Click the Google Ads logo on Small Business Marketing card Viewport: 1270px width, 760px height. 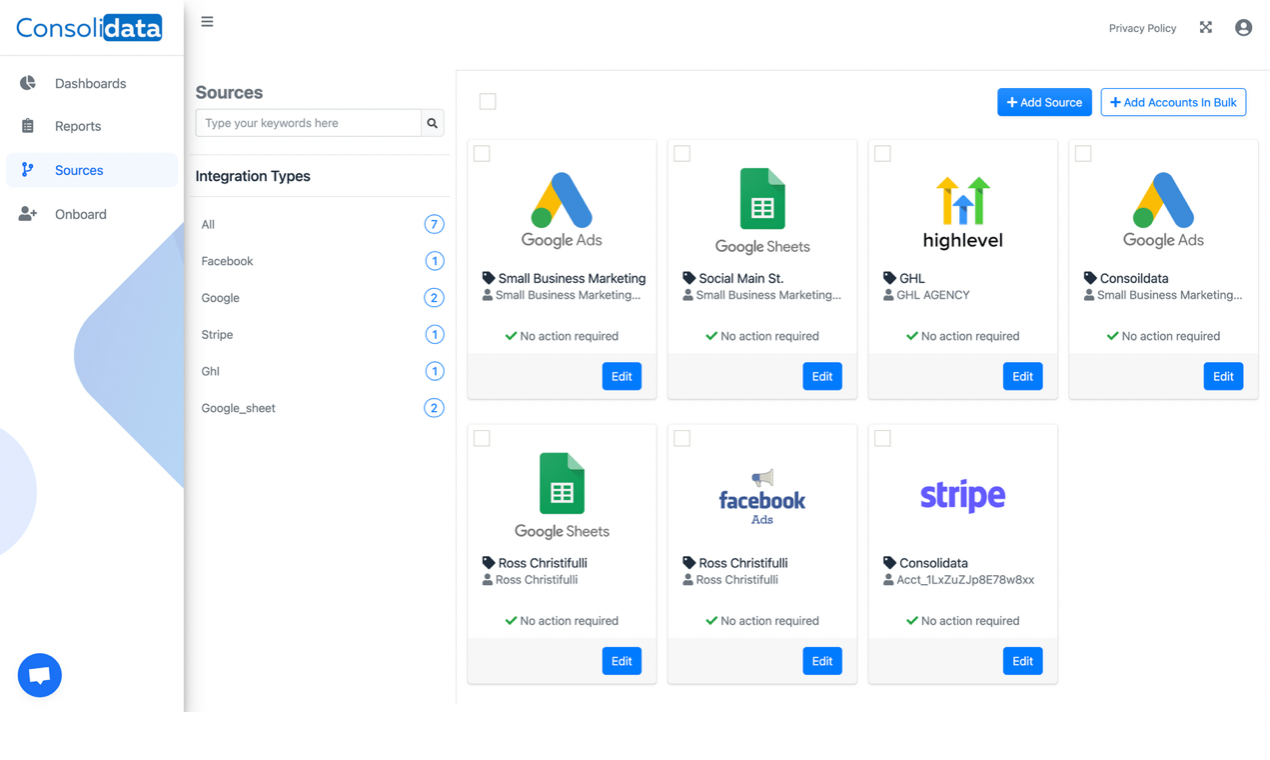(562, 211)
